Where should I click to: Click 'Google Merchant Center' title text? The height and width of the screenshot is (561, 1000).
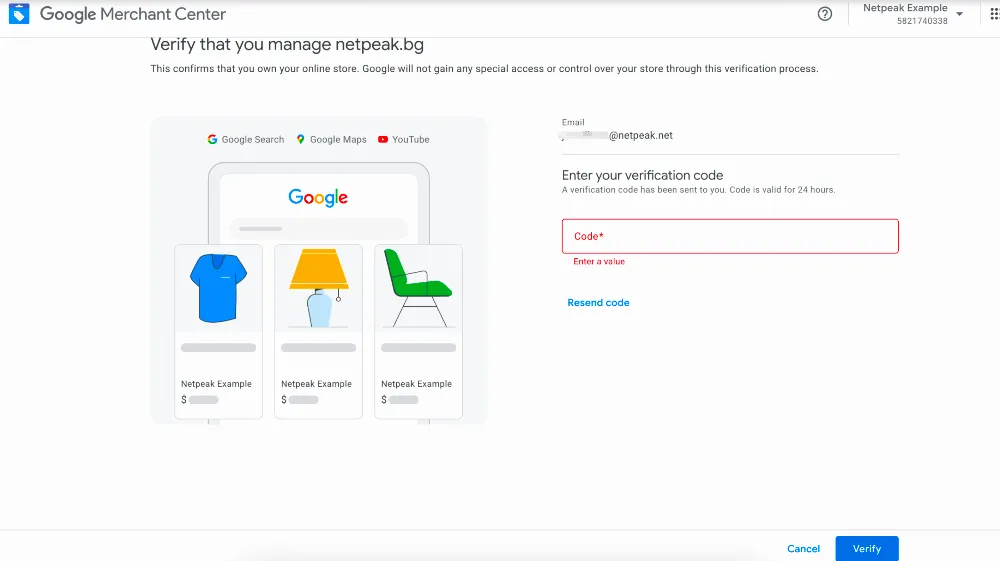(133, 14)
